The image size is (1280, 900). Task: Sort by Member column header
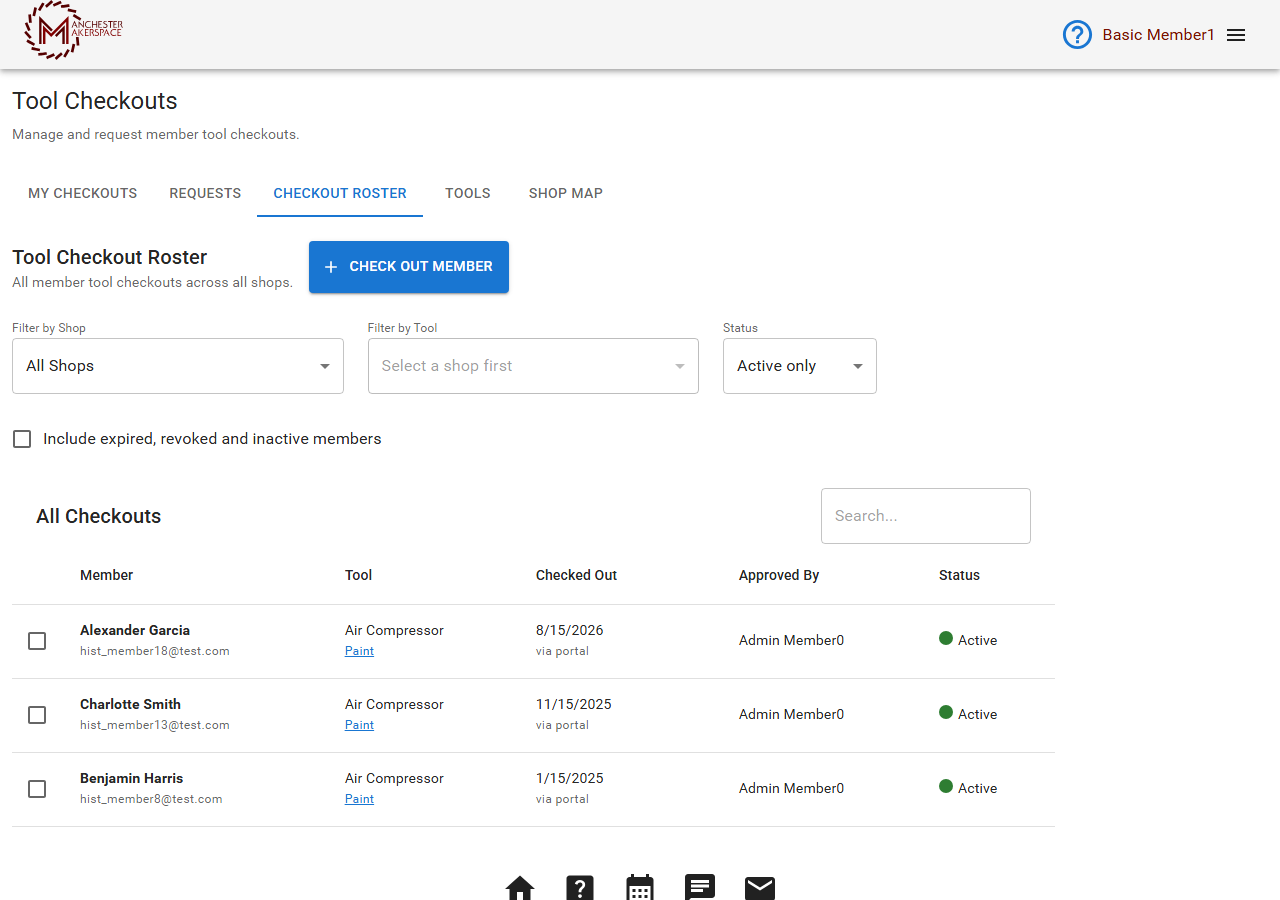[107, 575]
